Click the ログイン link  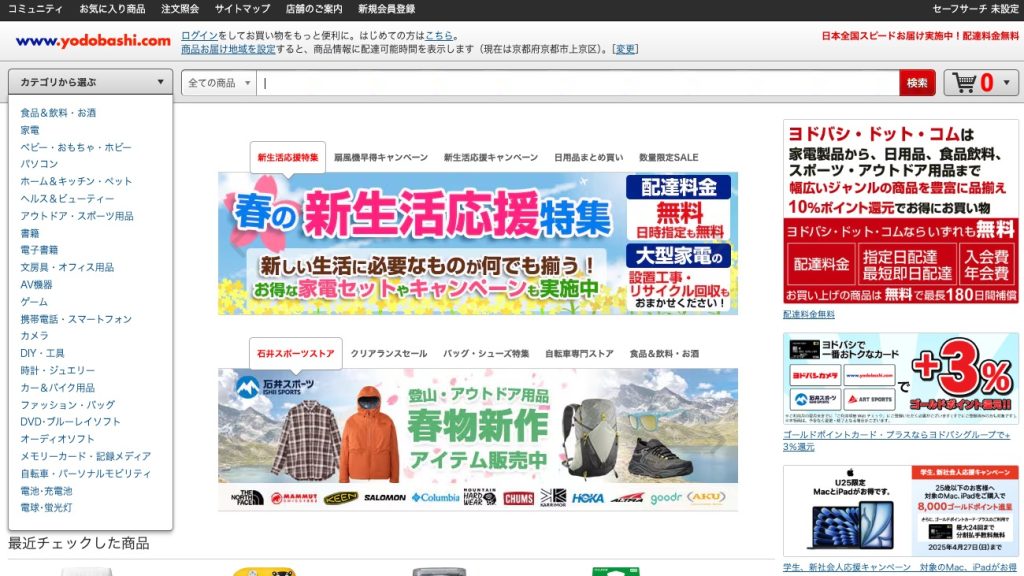(199, 36)
